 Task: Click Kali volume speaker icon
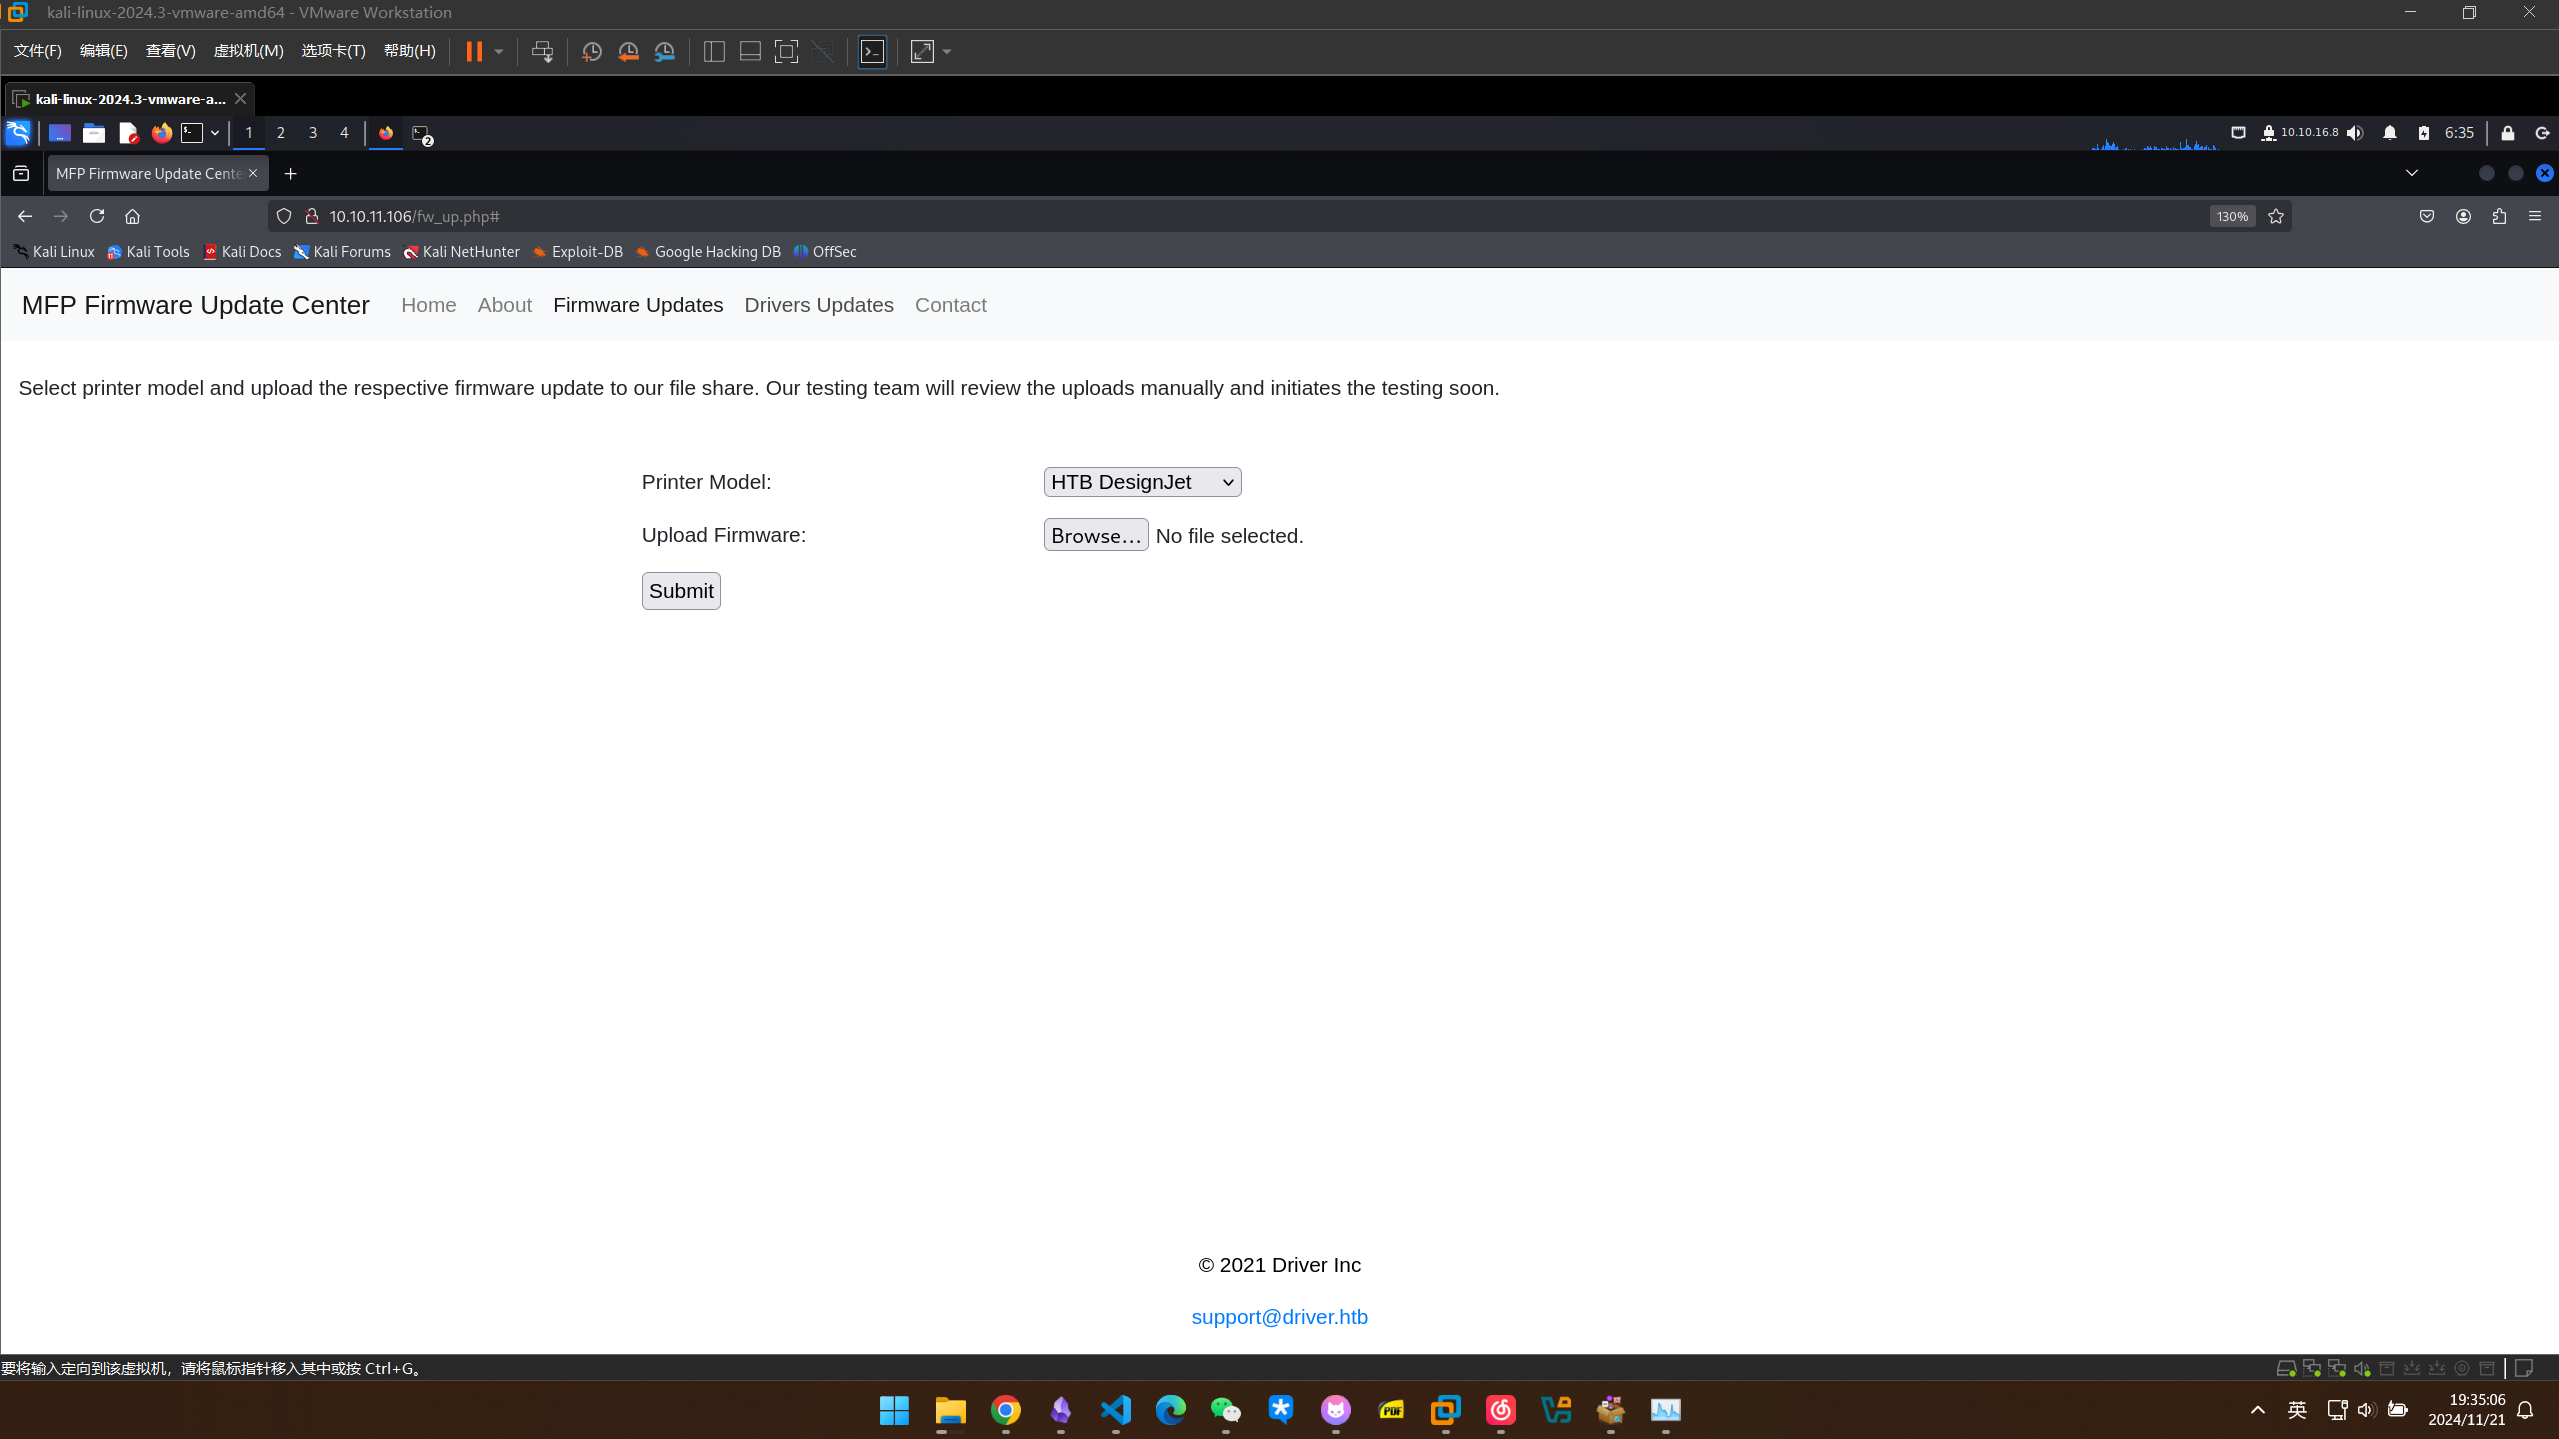[2355, 133]
